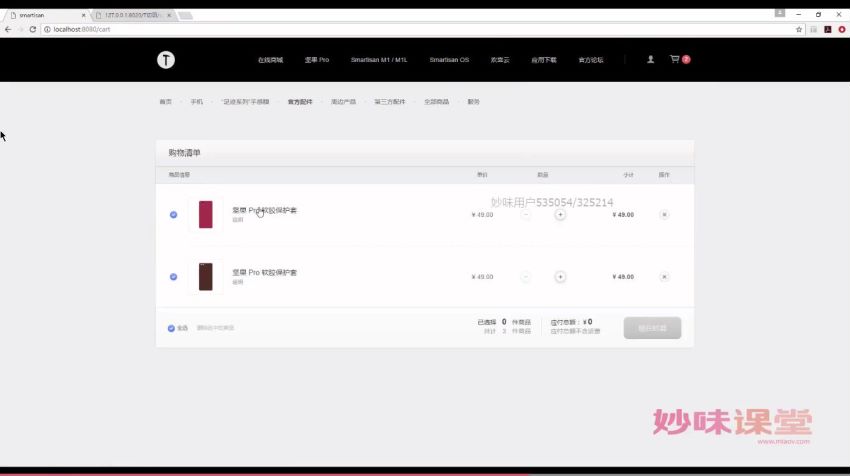Open 应用下载 in the top navigation

(544, 60)
